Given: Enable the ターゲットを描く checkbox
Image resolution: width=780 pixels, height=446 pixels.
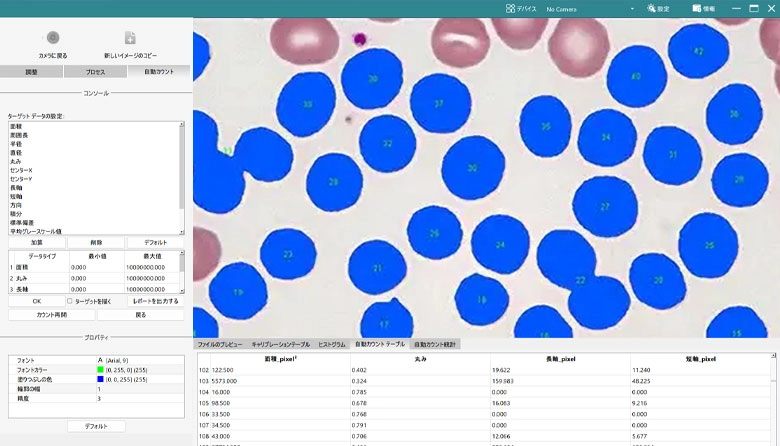Looking at the screenshot, I should 69,300.
